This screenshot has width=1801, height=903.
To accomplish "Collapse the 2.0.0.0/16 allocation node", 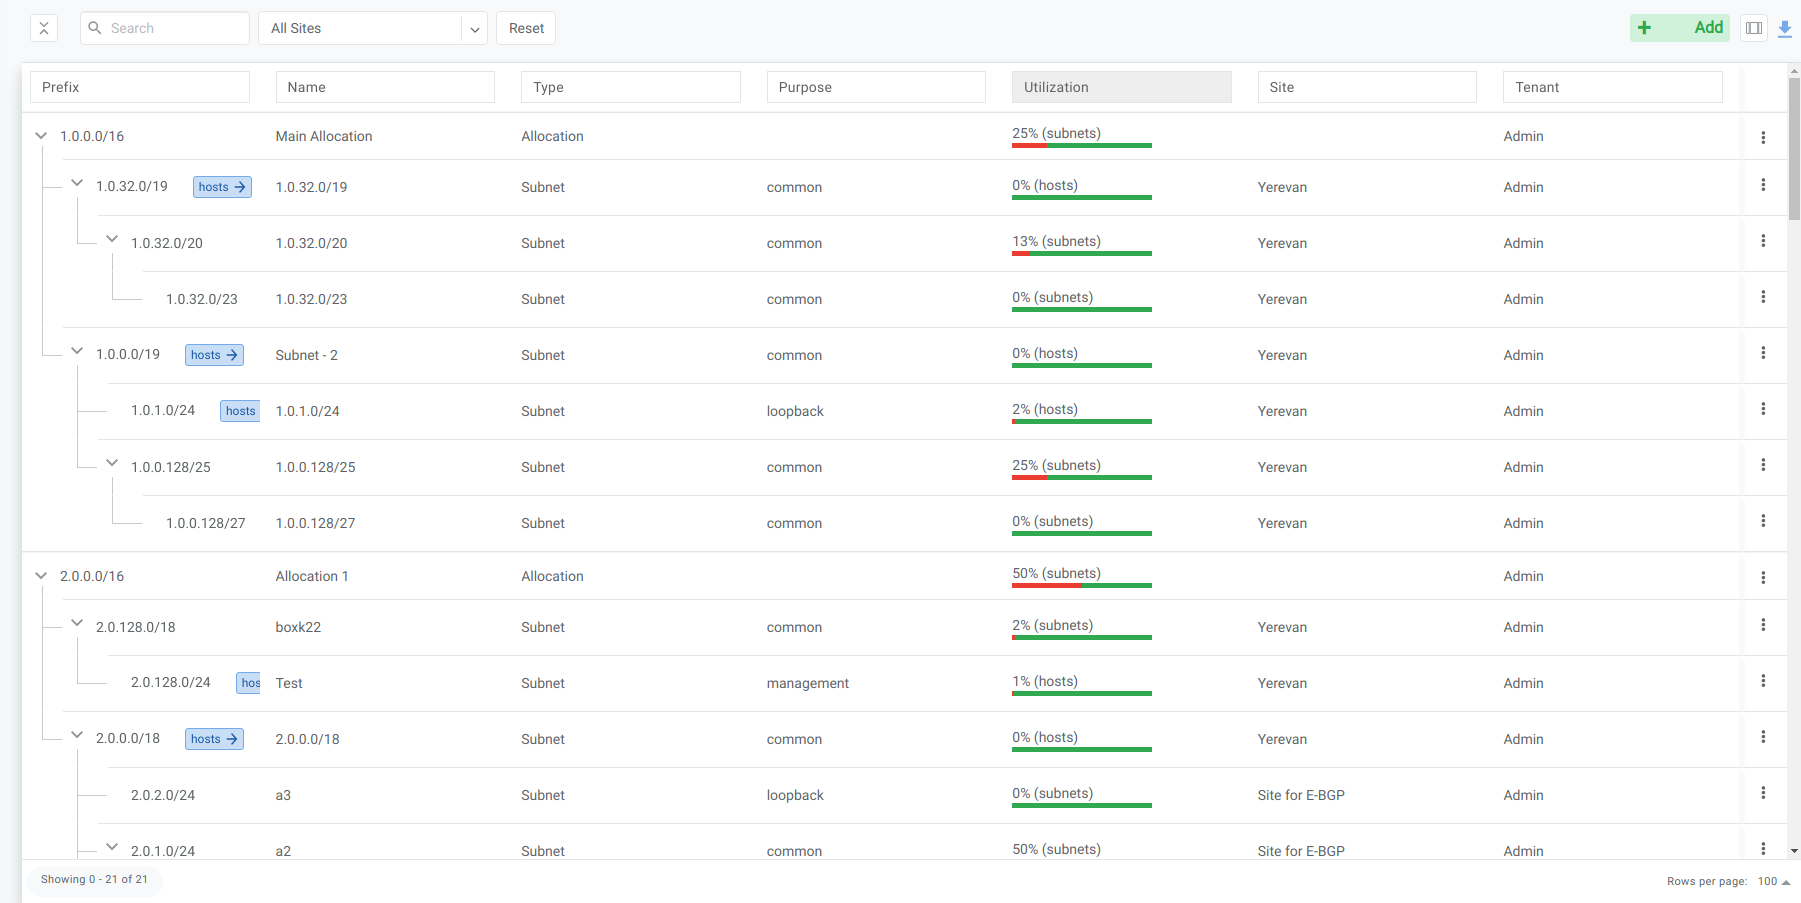I will (41, 576).
